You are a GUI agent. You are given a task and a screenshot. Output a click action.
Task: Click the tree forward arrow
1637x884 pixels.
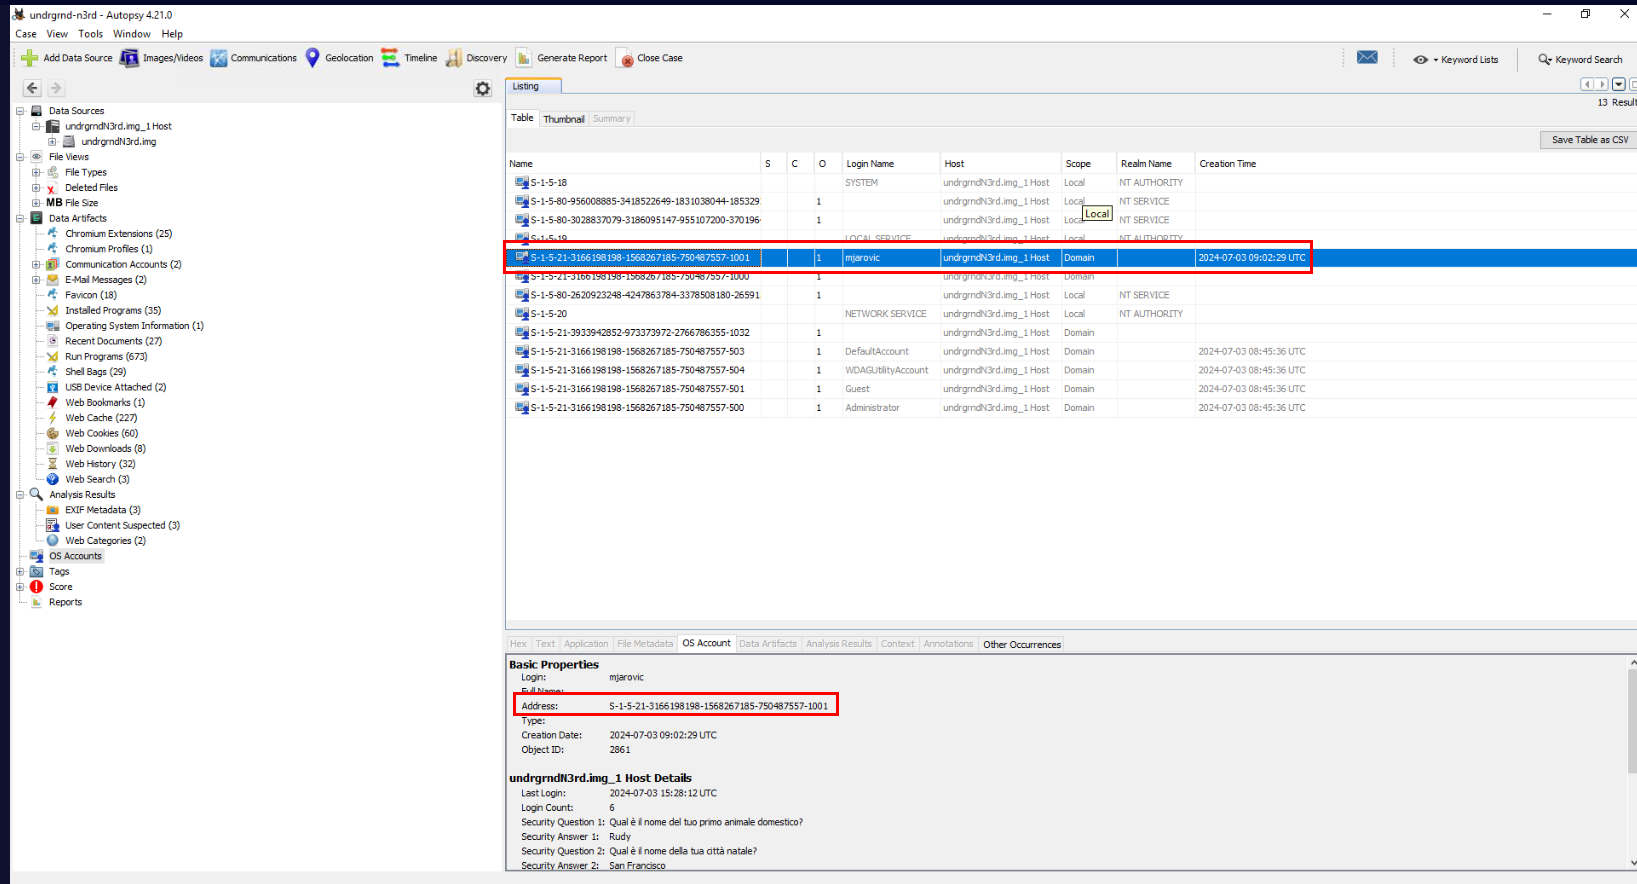(x=56, y=88)
